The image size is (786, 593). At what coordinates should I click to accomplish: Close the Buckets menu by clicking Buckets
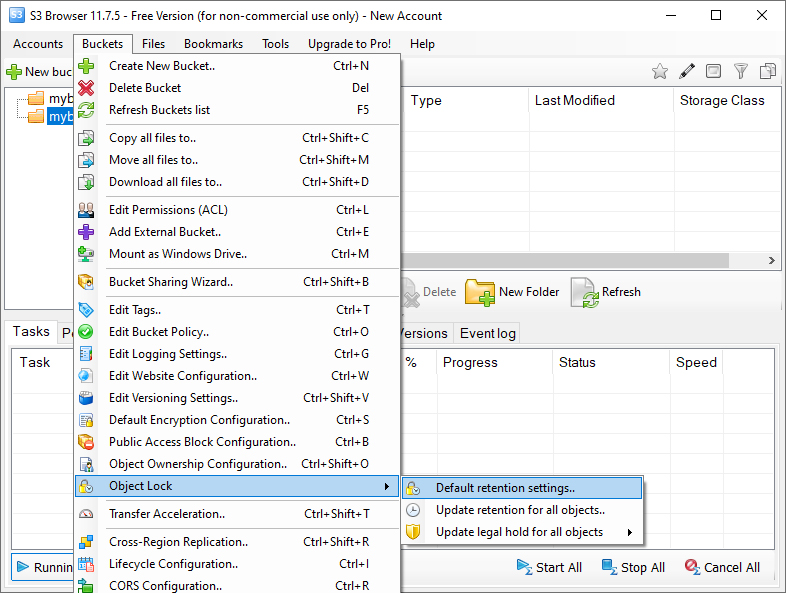tap(103, 44)
